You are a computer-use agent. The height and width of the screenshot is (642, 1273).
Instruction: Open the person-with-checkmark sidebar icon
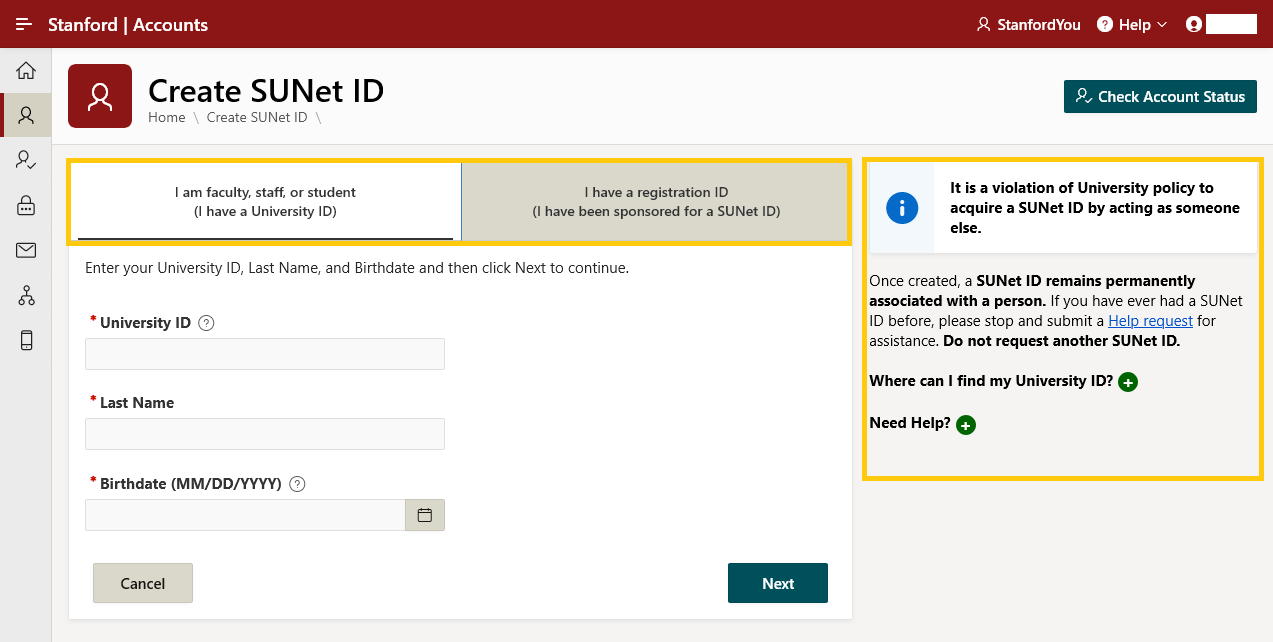tap(26, 160)
